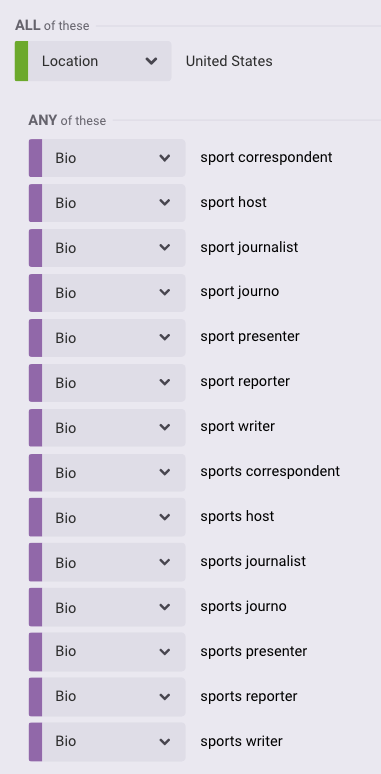Open the Location filter type dropdown
Screen dimensions: 381x774
coord(99,61)
